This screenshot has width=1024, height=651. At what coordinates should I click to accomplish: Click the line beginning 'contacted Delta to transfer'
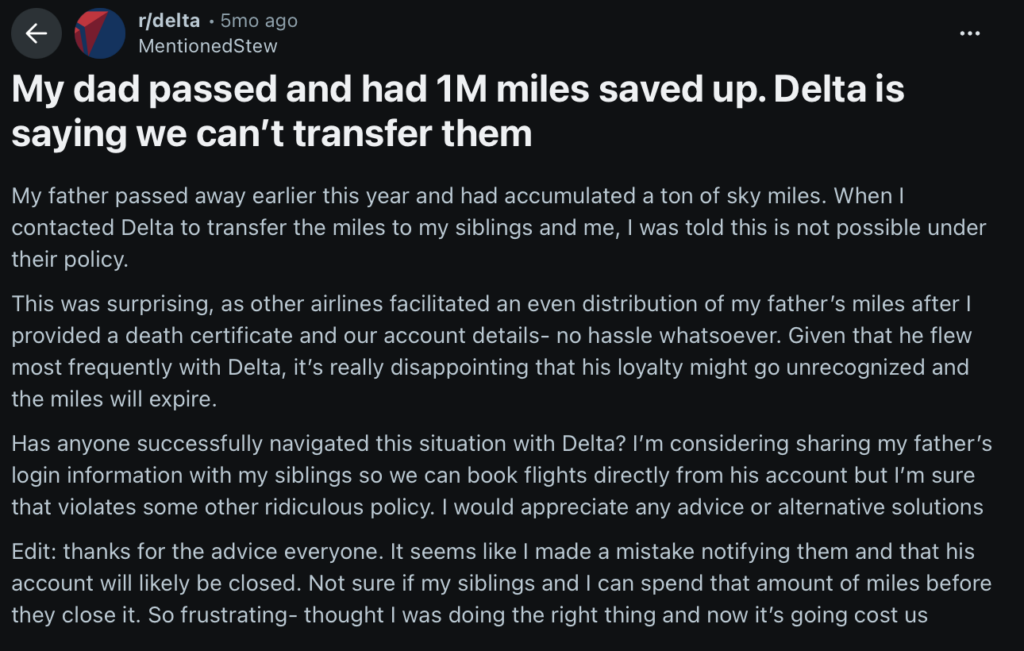[498, 228]
